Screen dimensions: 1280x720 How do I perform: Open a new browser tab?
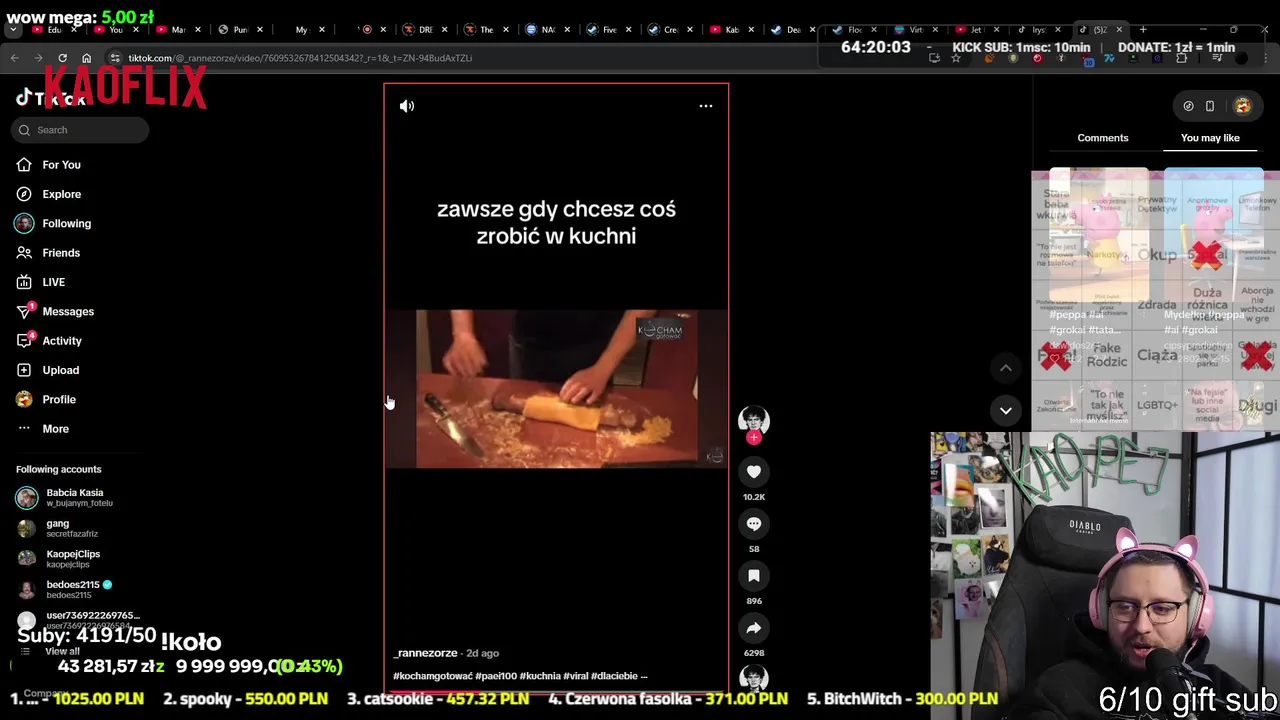click(x=1143, y=30)
